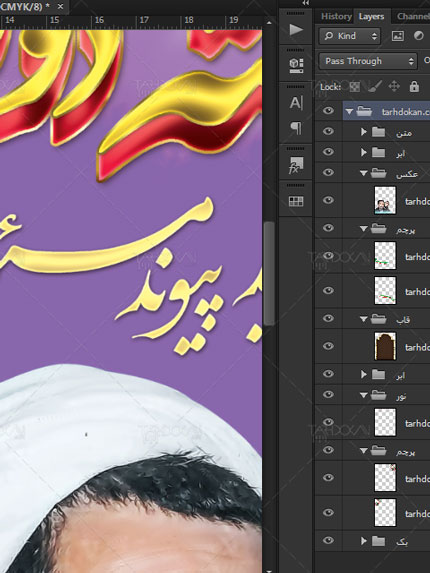Hide the قاب group

tap(328, 318)
